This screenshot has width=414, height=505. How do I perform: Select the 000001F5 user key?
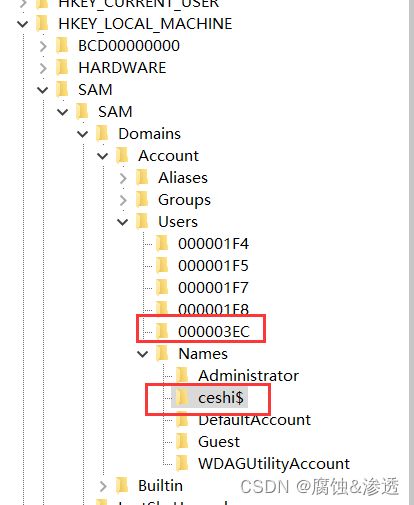[213, 266]
